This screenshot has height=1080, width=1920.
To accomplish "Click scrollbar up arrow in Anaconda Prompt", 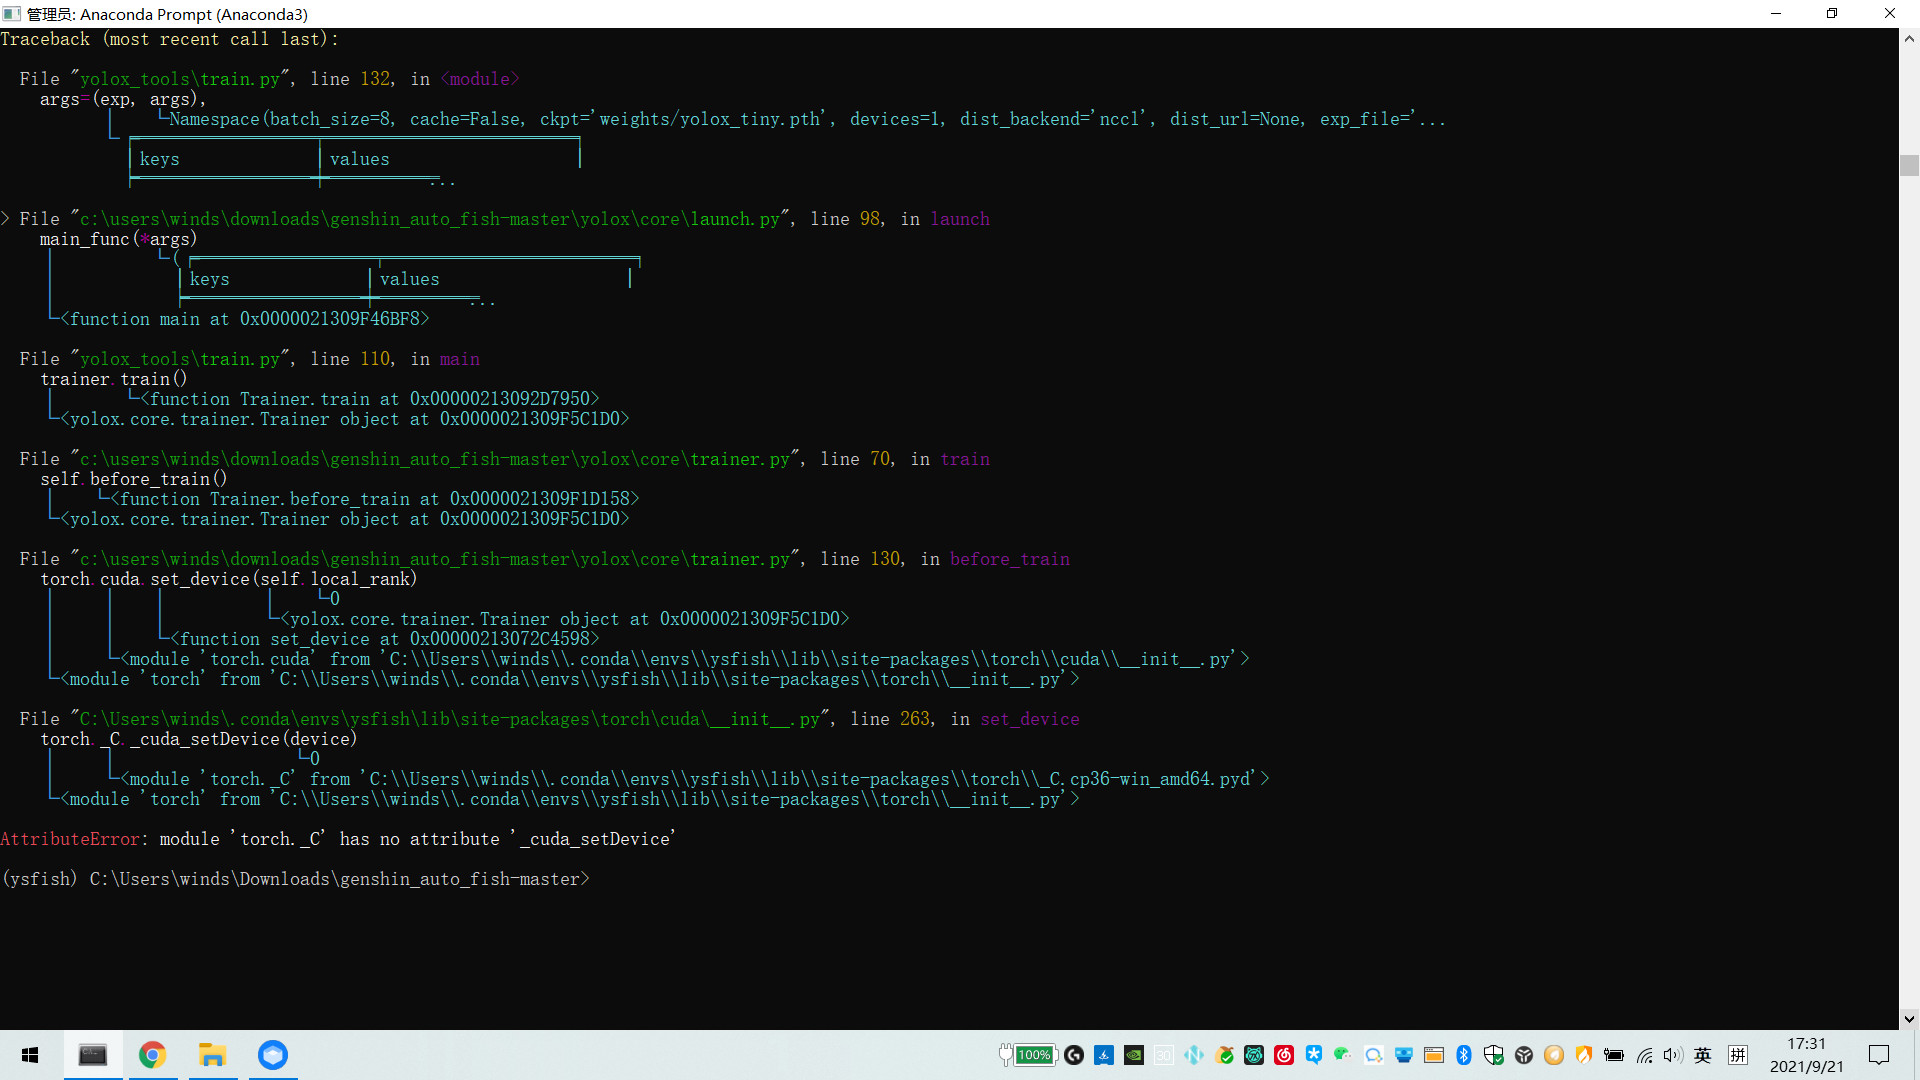I will pyautogui.click(x=1909, y=38).
